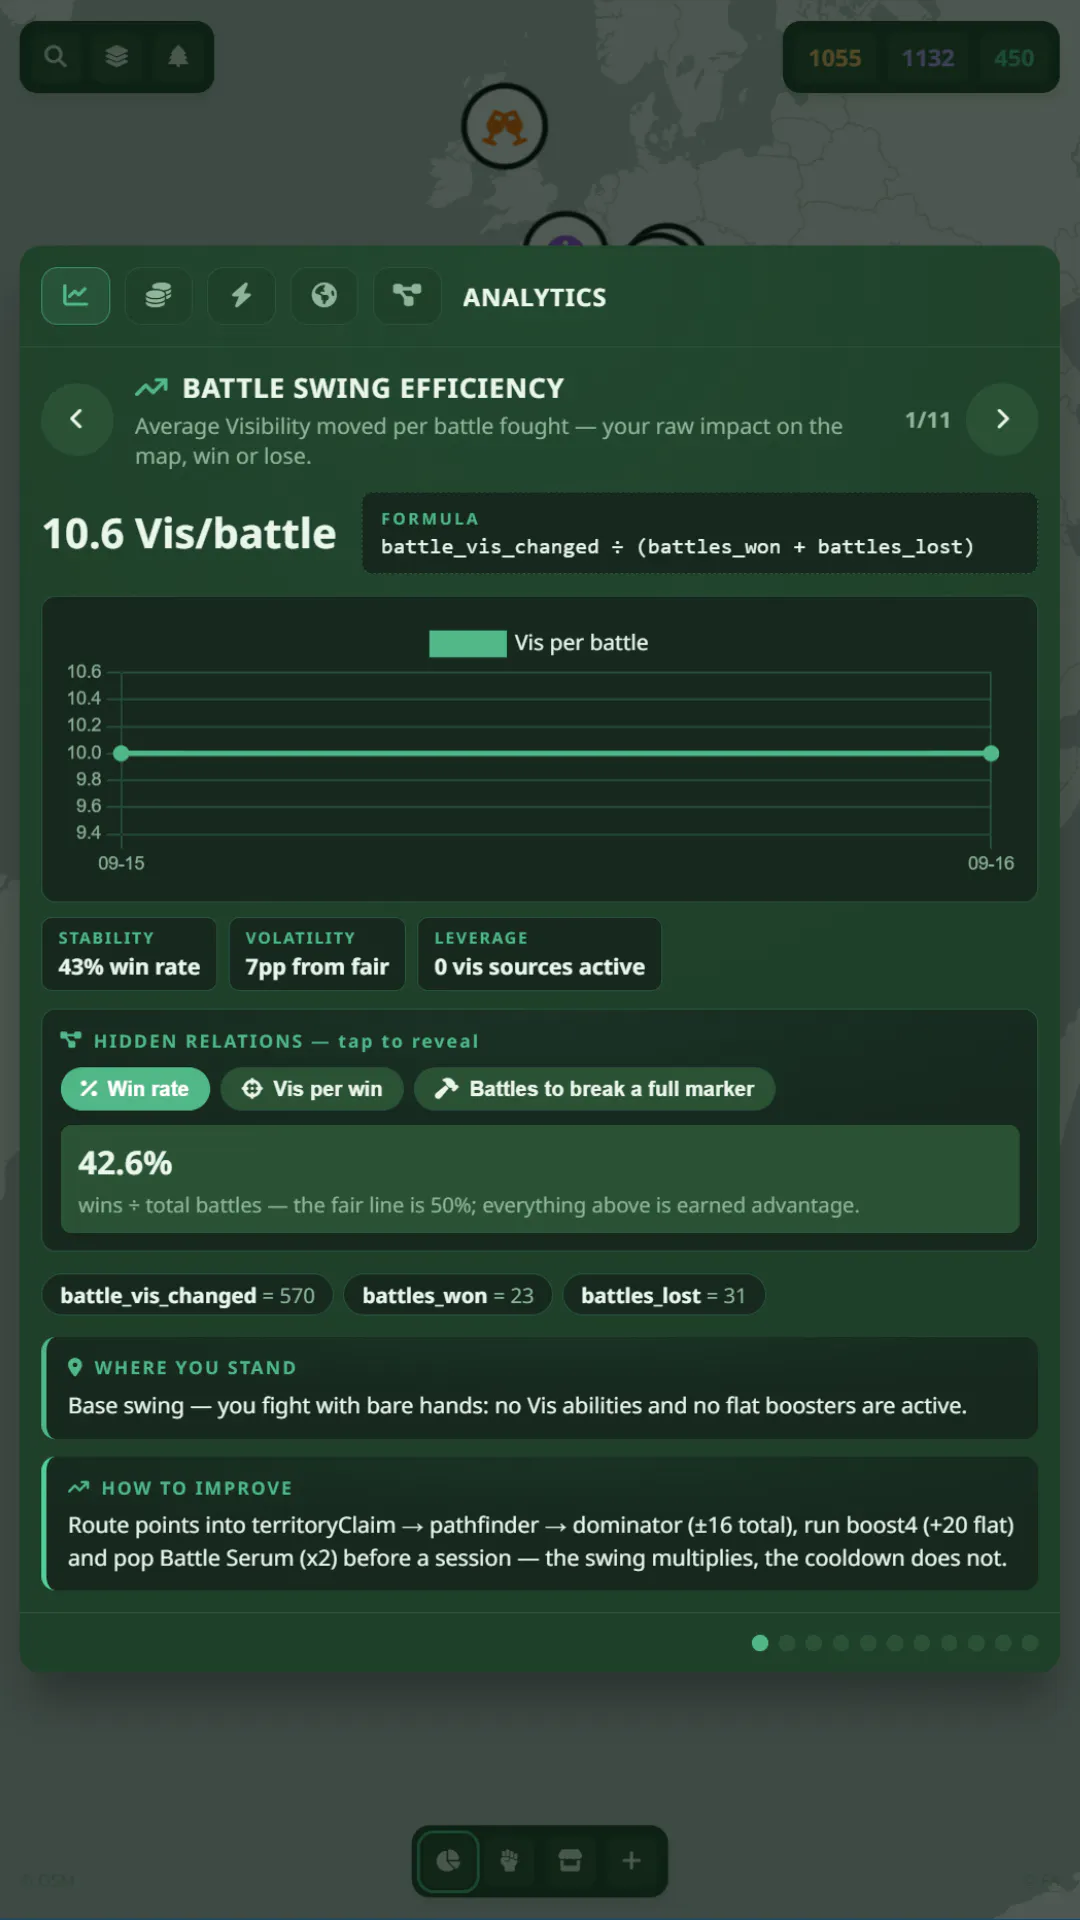The image size is (1080, 1920).
Task: Jump to the last pagination dot
Action: 1030,1643
